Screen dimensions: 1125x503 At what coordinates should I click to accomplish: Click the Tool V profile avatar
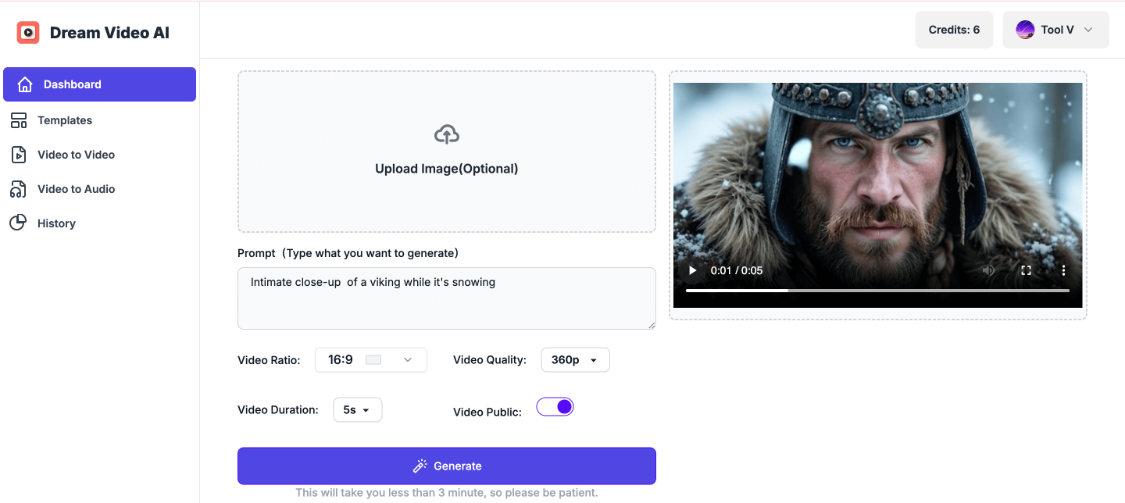pyautogui.click(x=1025, y=29)
